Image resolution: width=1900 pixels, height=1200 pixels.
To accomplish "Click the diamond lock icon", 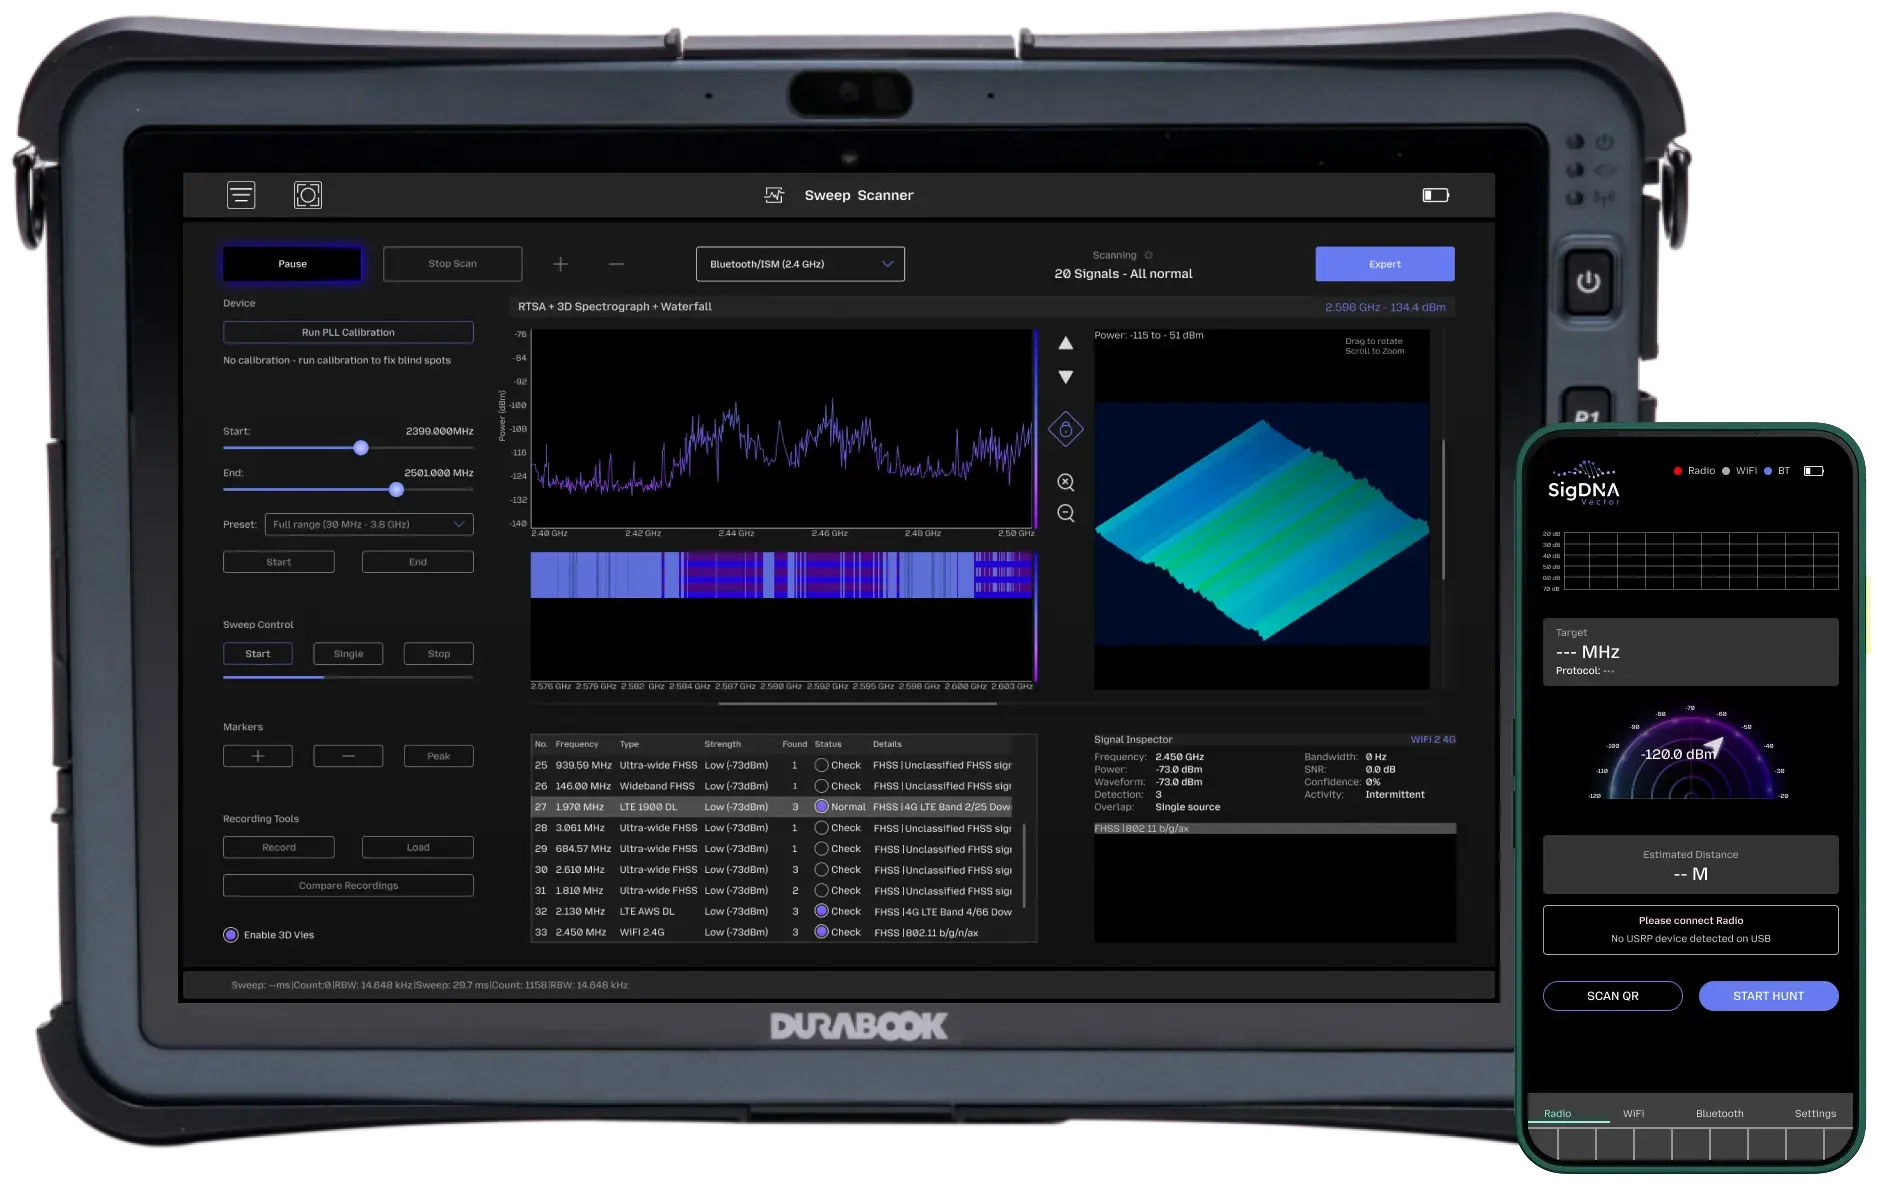I will coord(1066,430).
